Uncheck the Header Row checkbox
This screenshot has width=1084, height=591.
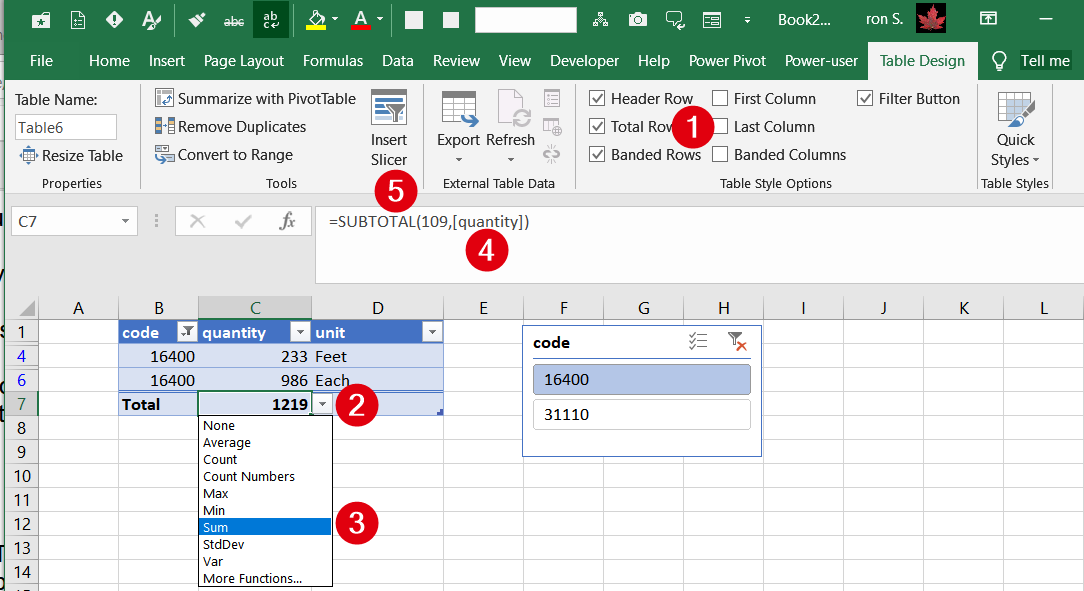pos(597,99)
